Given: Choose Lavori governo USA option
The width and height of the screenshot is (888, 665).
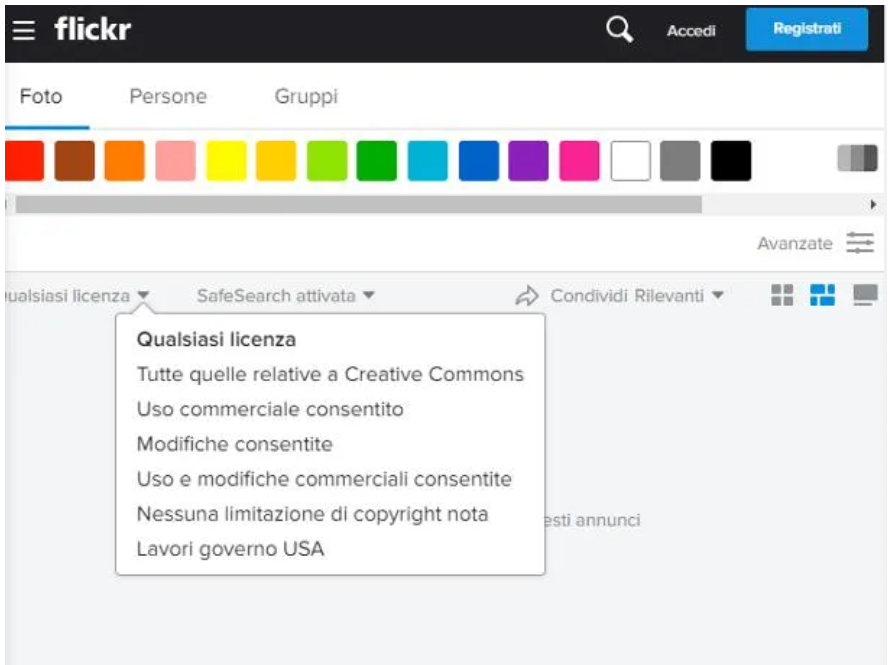Looking at the screenshot, I should (x=230, y=549).
